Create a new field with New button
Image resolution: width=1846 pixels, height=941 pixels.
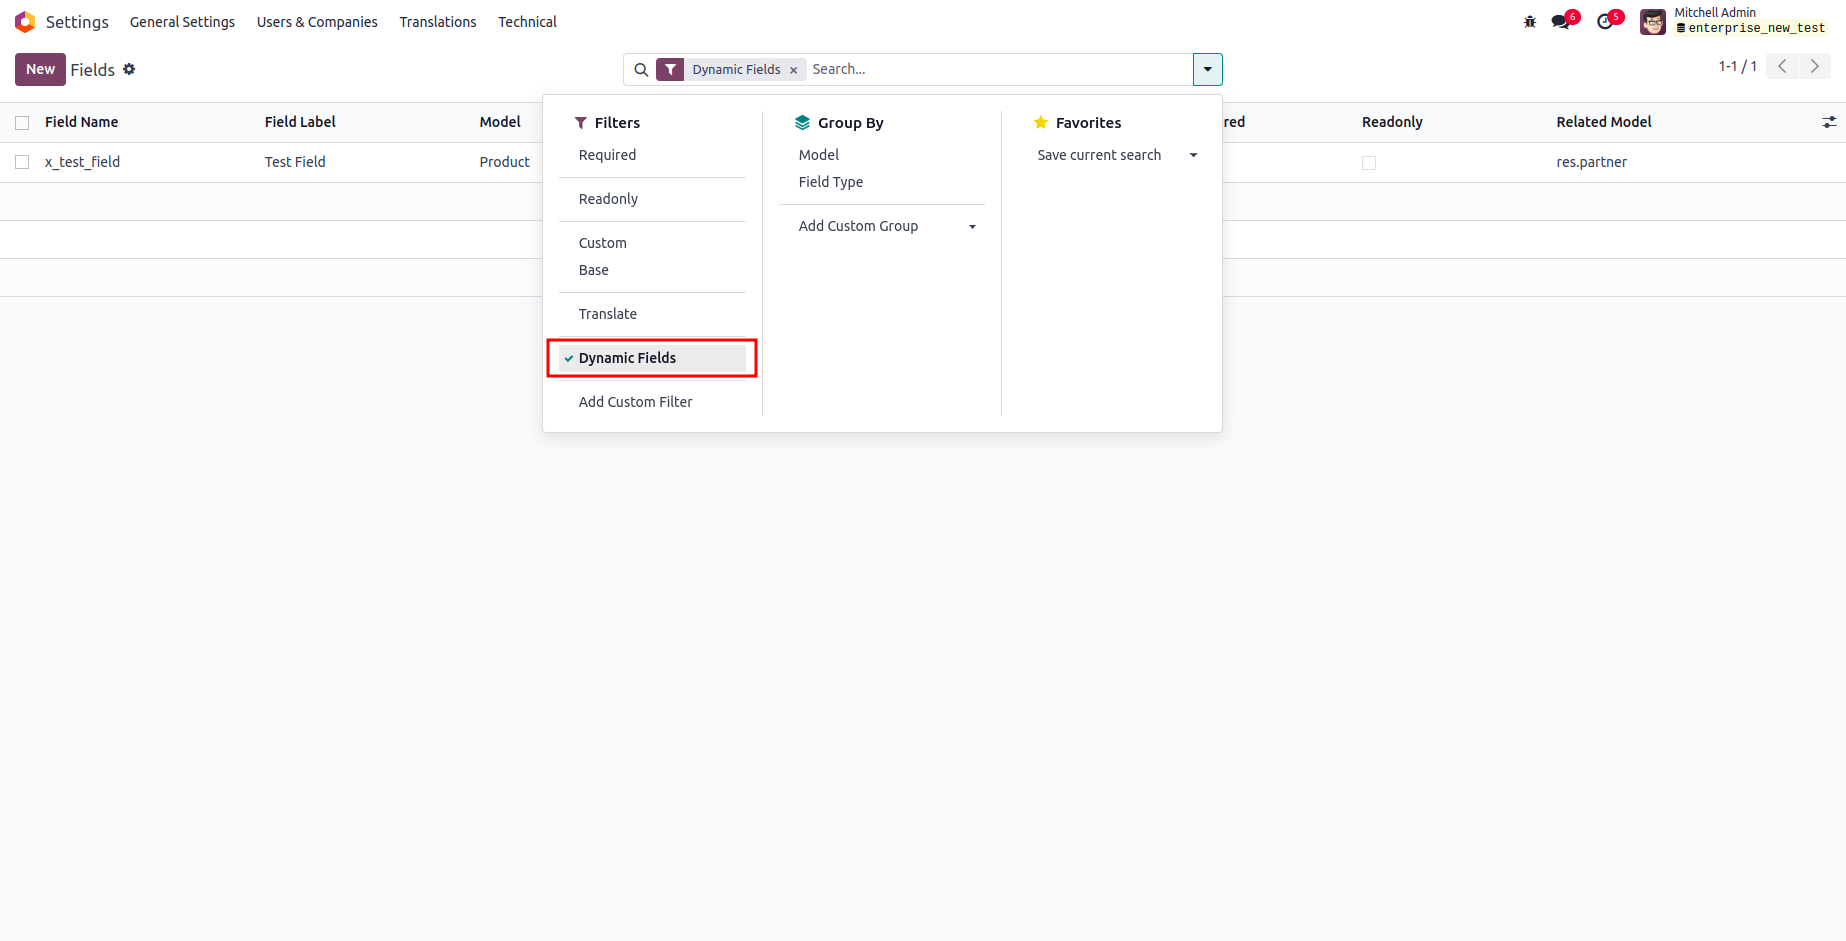(40, 69)
